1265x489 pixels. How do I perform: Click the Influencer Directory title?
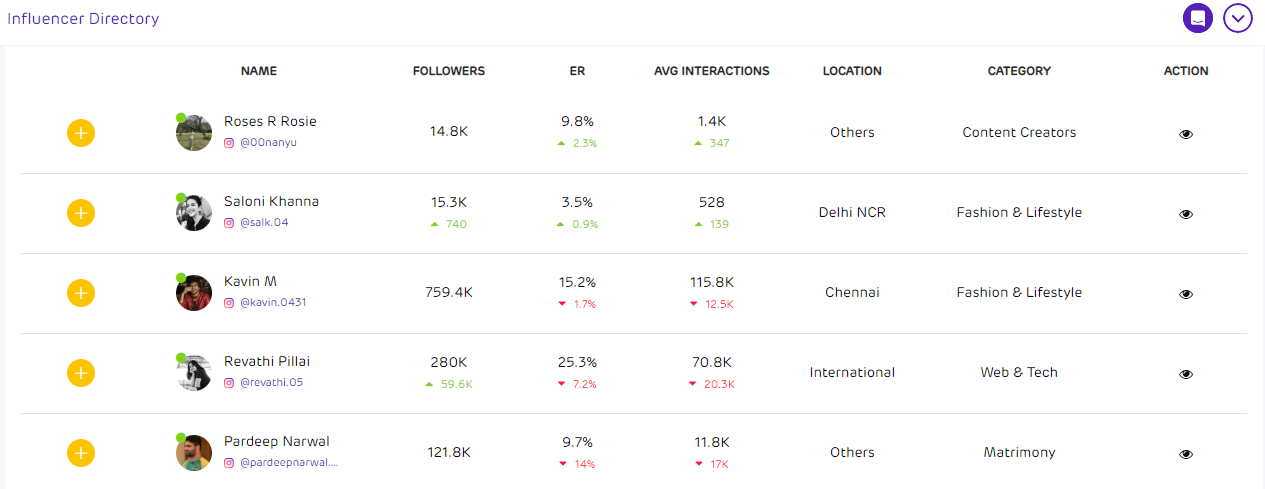[x=83, y=19]
